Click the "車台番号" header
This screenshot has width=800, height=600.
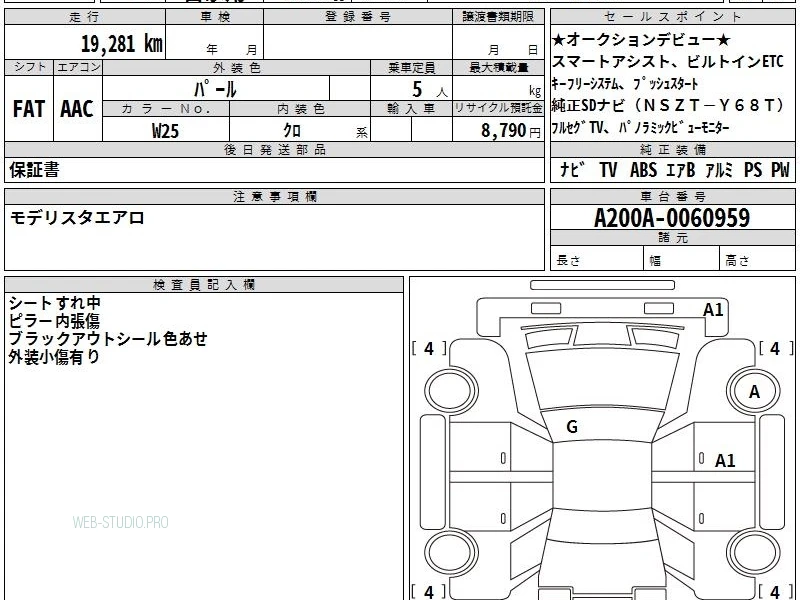672,196
